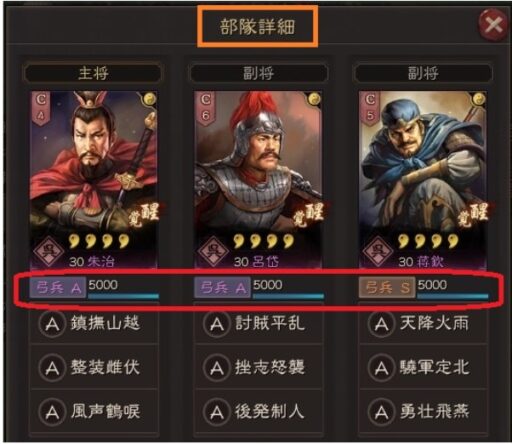Image resolution: width=512 pixels, height=444 pixels.
Task: Click the yin-yang icon on 朱治's card
Action: (x=150, y=99)
